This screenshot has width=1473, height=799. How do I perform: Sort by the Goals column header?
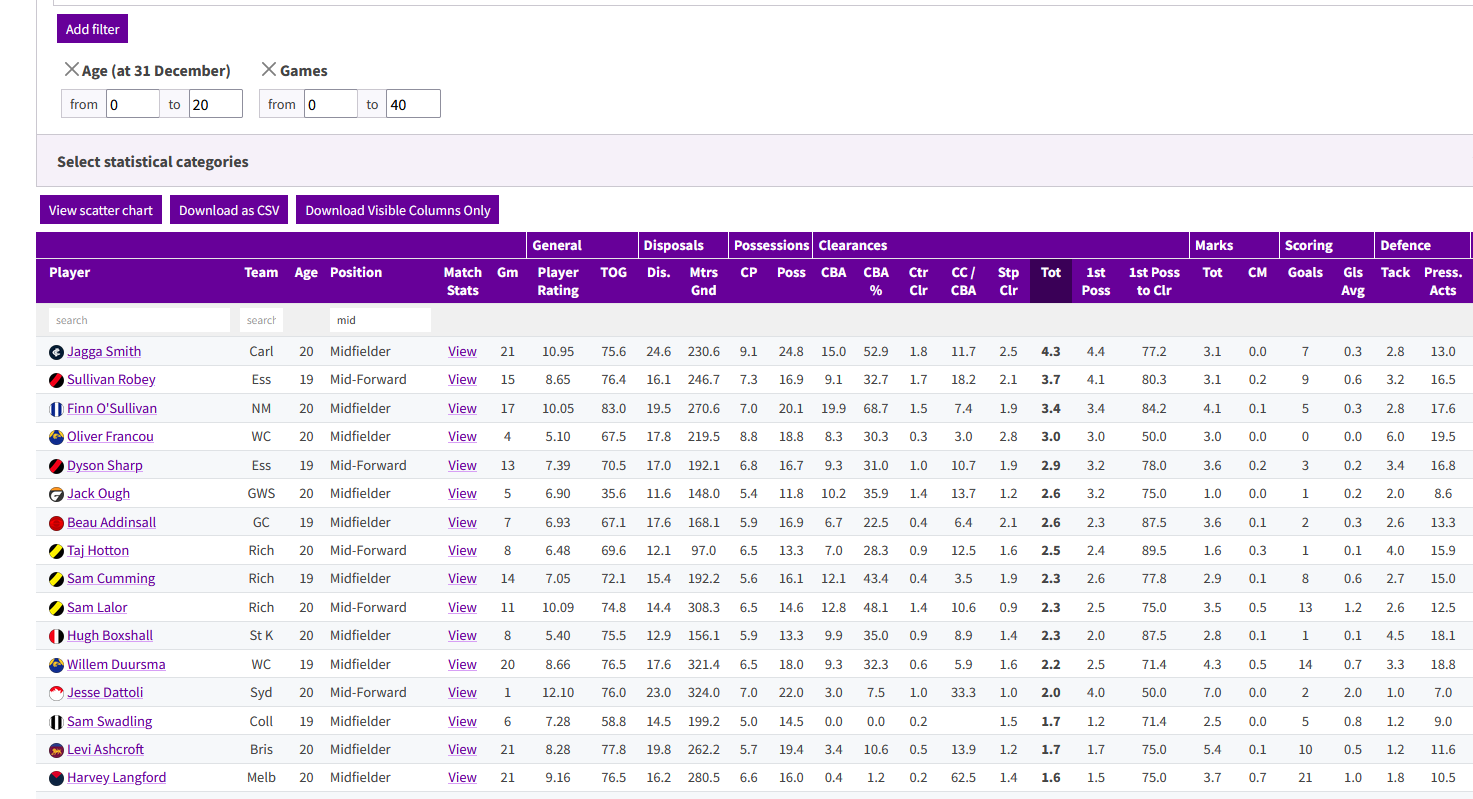point(1305,272)
